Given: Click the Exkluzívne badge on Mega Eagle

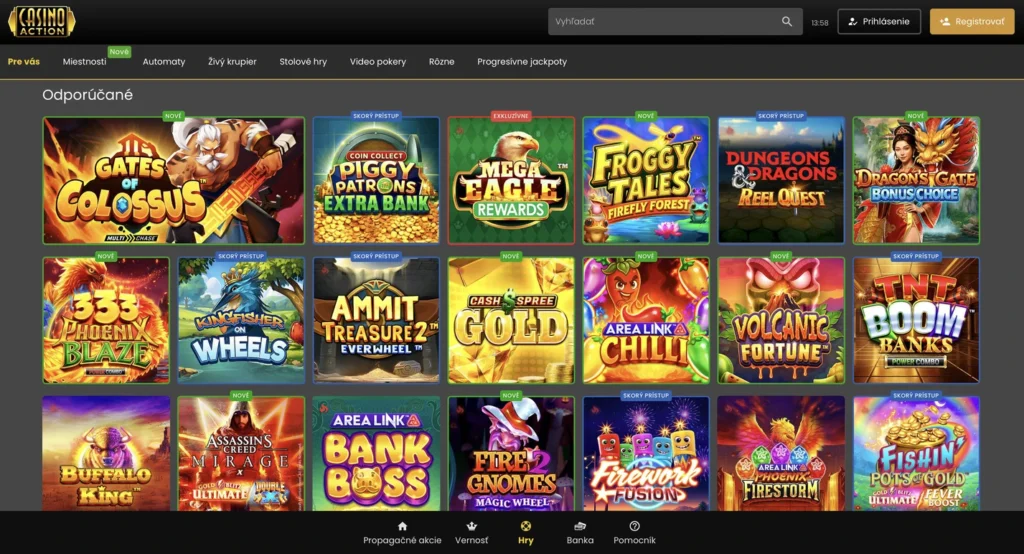Looking at the screenshot, I should pos(511,116).
